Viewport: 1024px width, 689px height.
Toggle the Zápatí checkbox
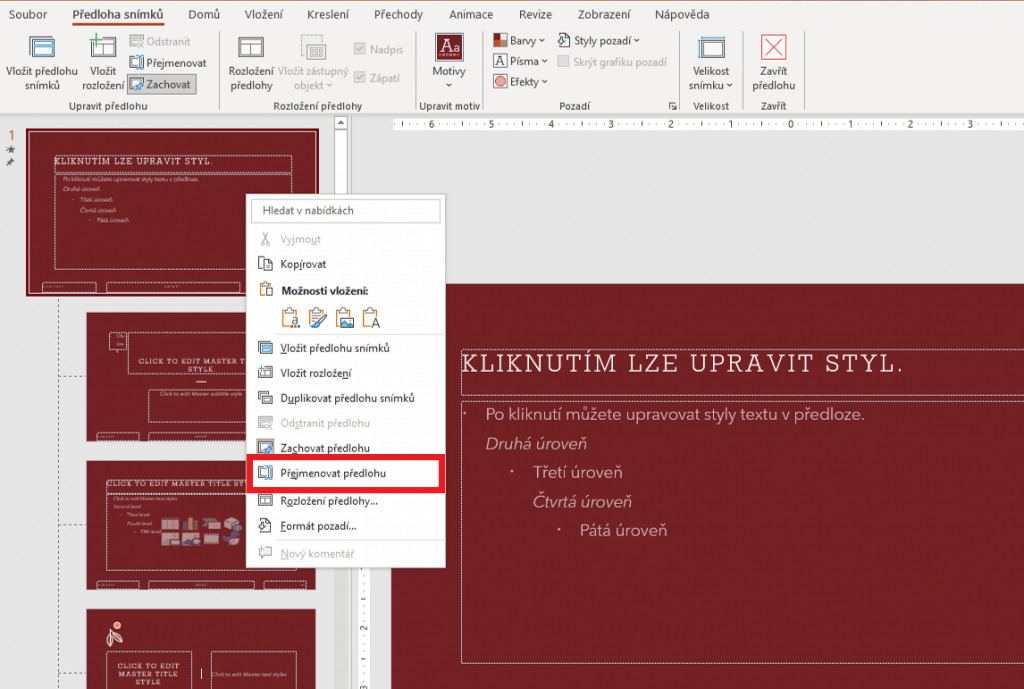362,78
